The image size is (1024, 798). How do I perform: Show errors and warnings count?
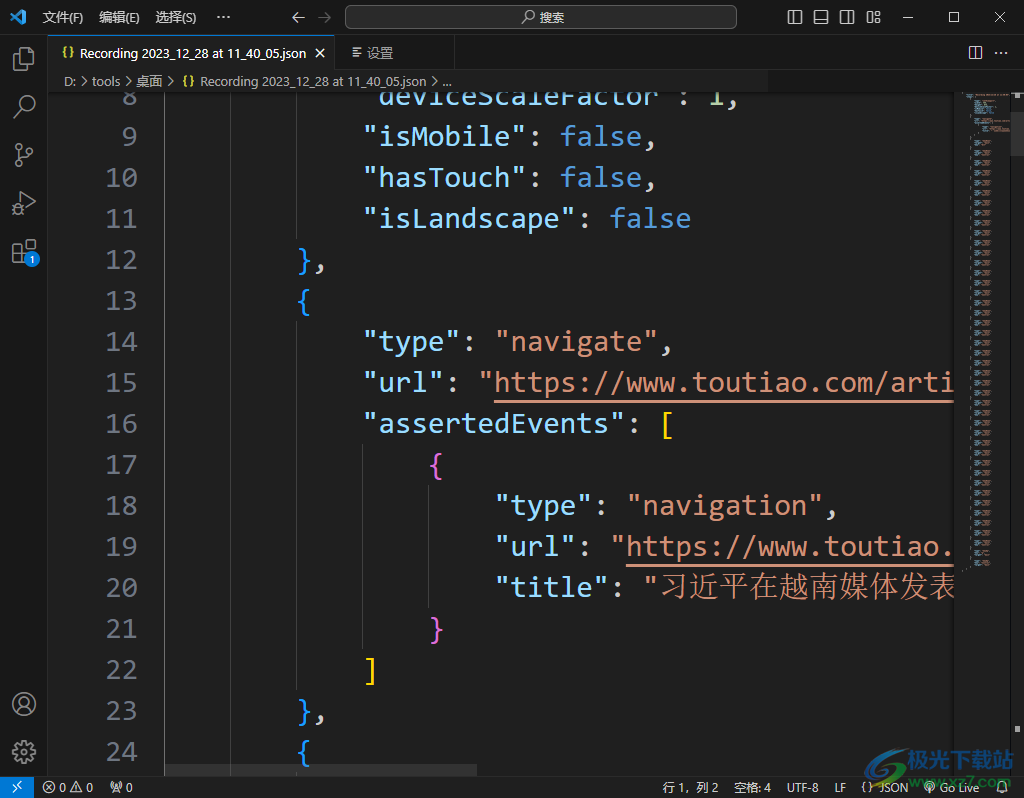(68, 788)
